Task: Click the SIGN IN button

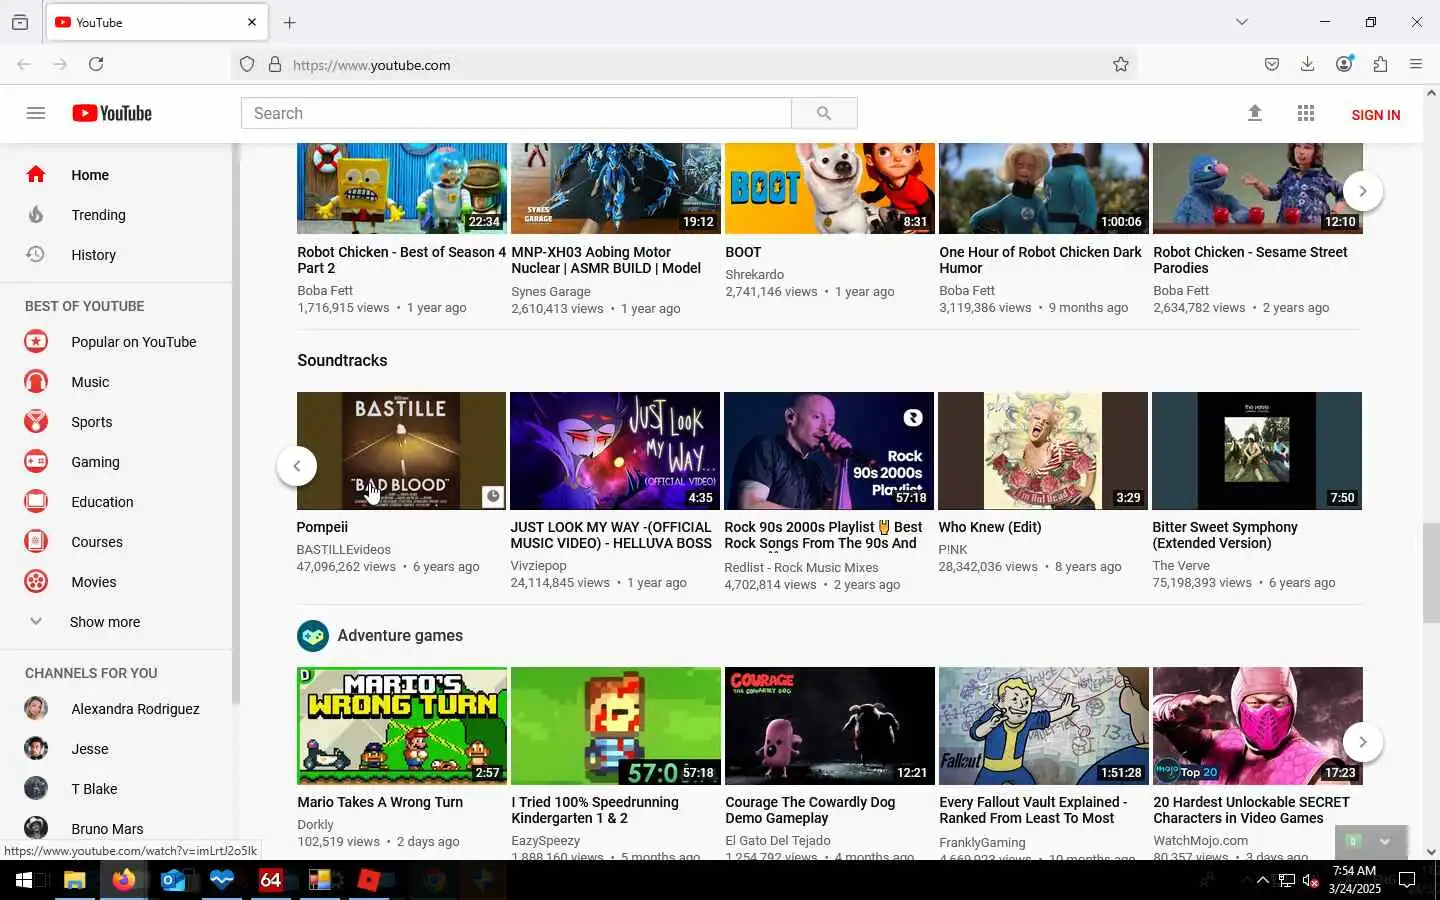Action: (1375, 114)
